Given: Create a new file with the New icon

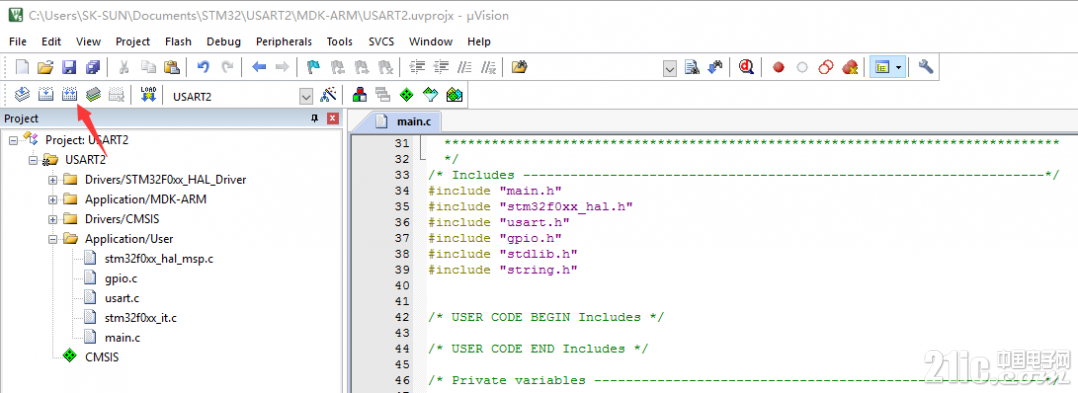Looking at the screenshot, I should pos(22,67).
